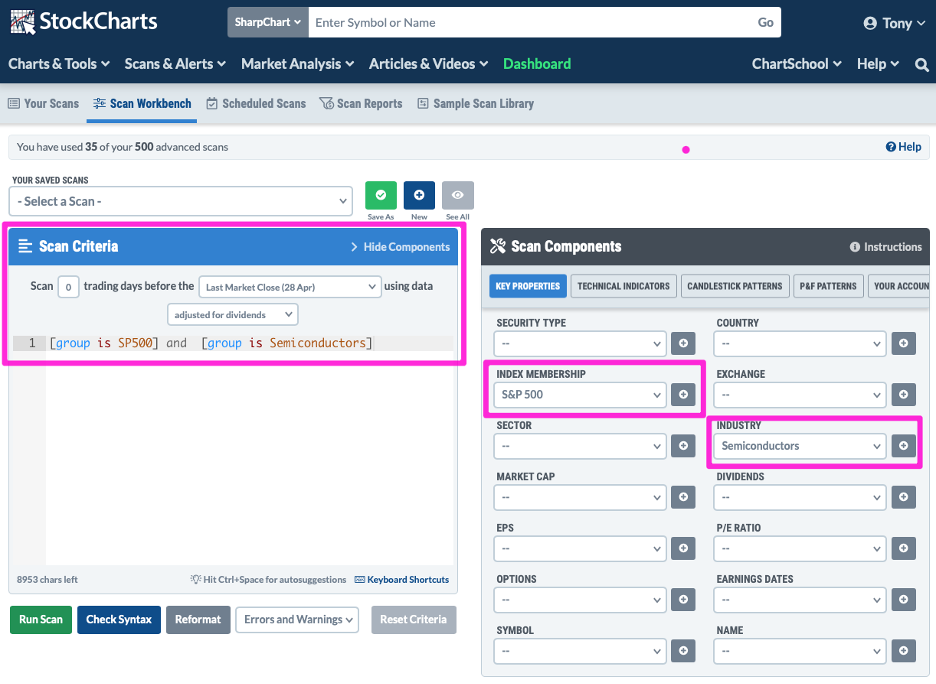The height and width of the screenshot is (684, 936).
Task: Click Reset Criteria button
Action: tap(413, 620)
